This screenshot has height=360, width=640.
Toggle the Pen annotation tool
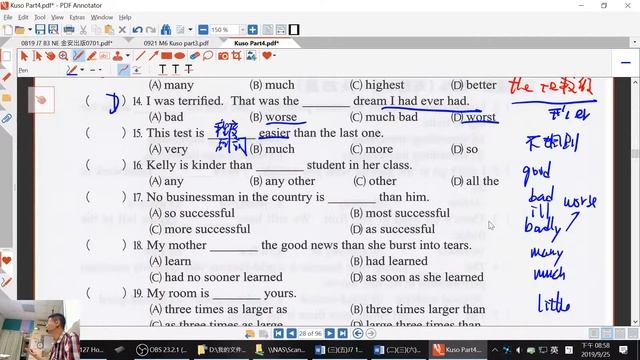coord(78,56)
